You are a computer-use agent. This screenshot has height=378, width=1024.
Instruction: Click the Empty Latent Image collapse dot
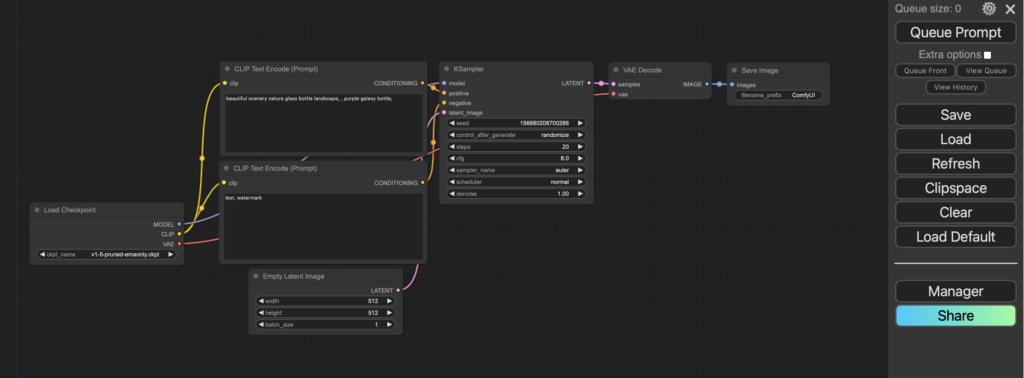click(x=256, y=276)
